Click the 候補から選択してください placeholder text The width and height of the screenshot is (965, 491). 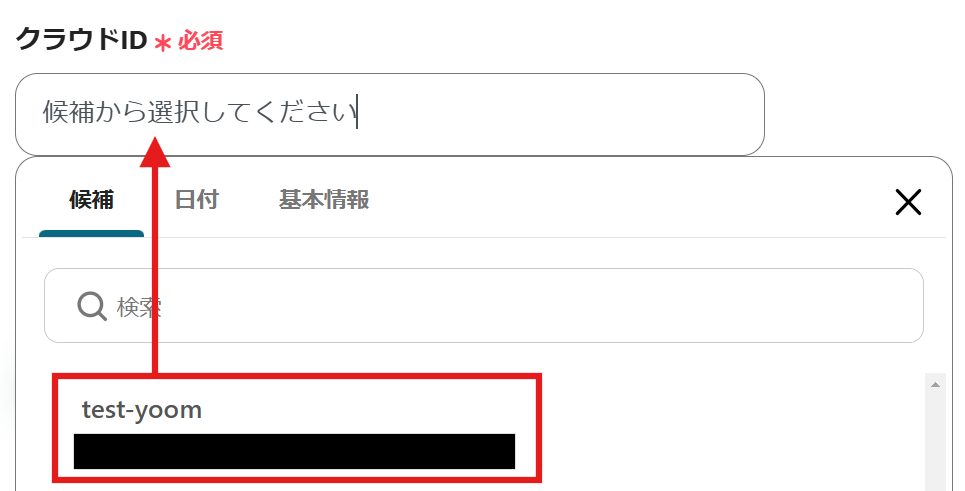point(199,113)
